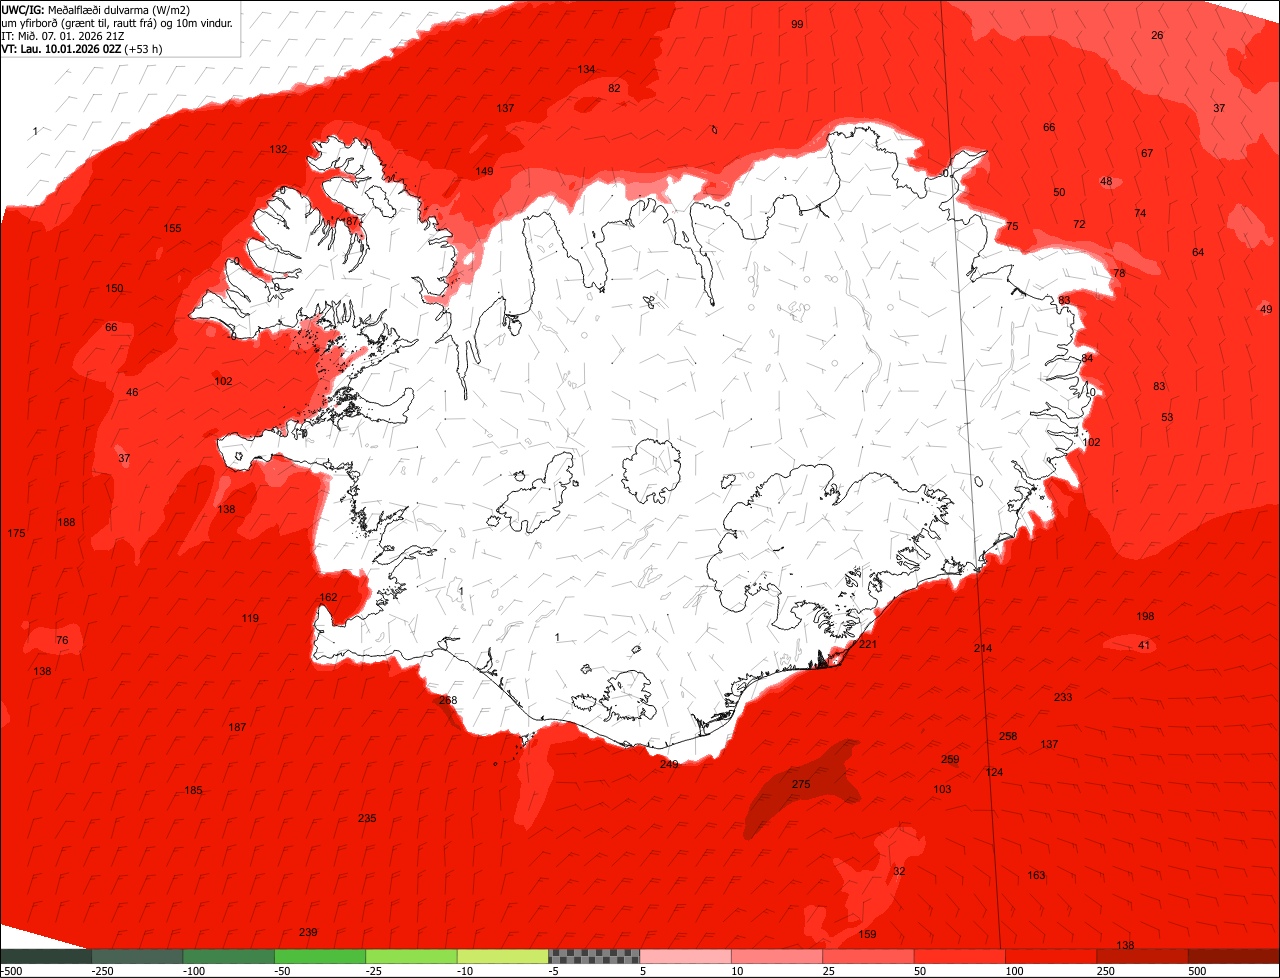Click the map value 82
The width and height of the screenshot is (1280, 978).
click(614, 88)
